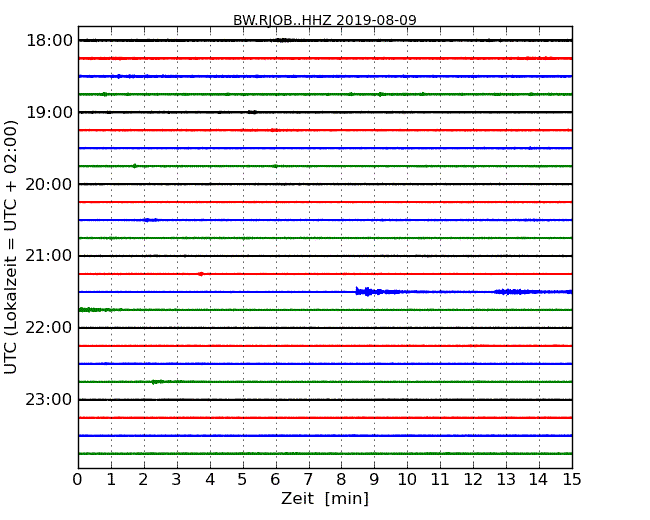Click the green wiggle on the 22:45 trace

point(158,381)
